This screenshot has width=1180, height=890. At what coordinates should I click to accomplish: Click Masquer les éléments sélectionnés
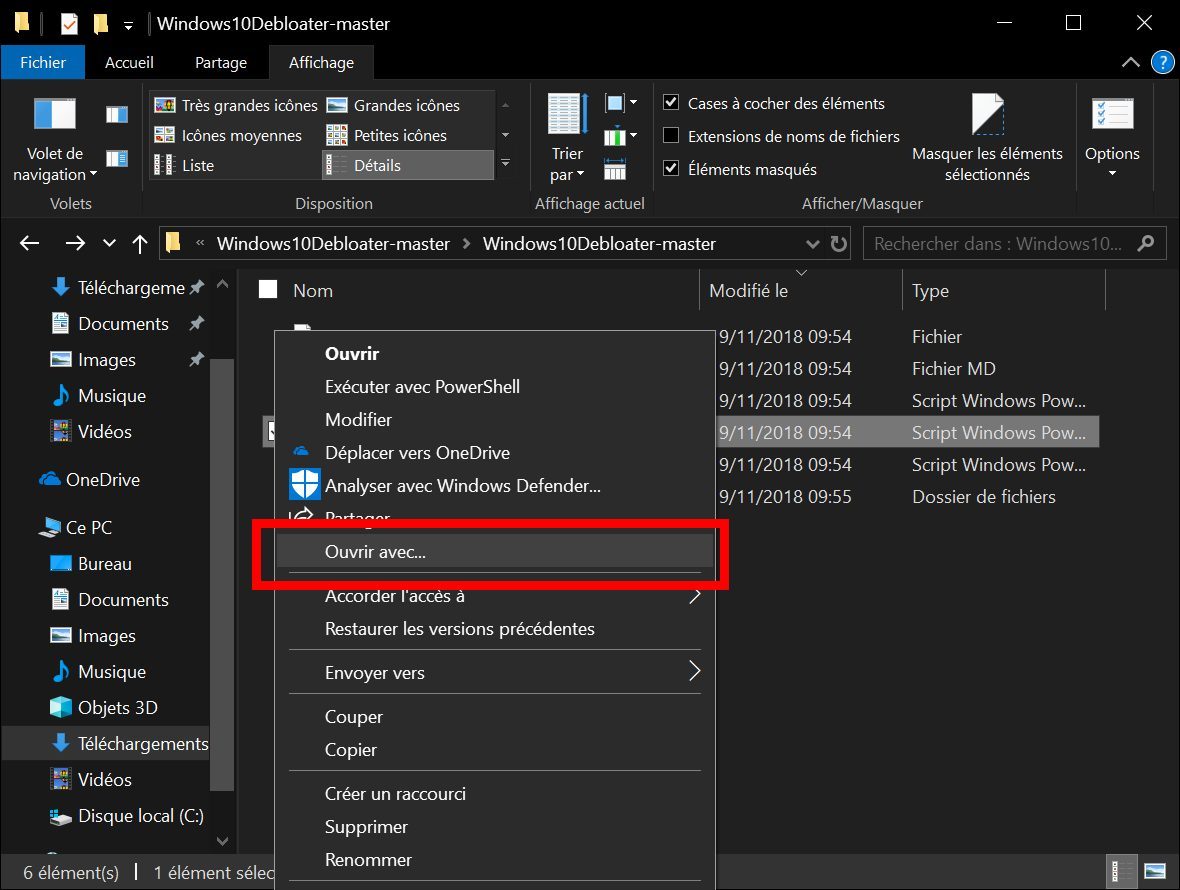[x=987, y=138]
